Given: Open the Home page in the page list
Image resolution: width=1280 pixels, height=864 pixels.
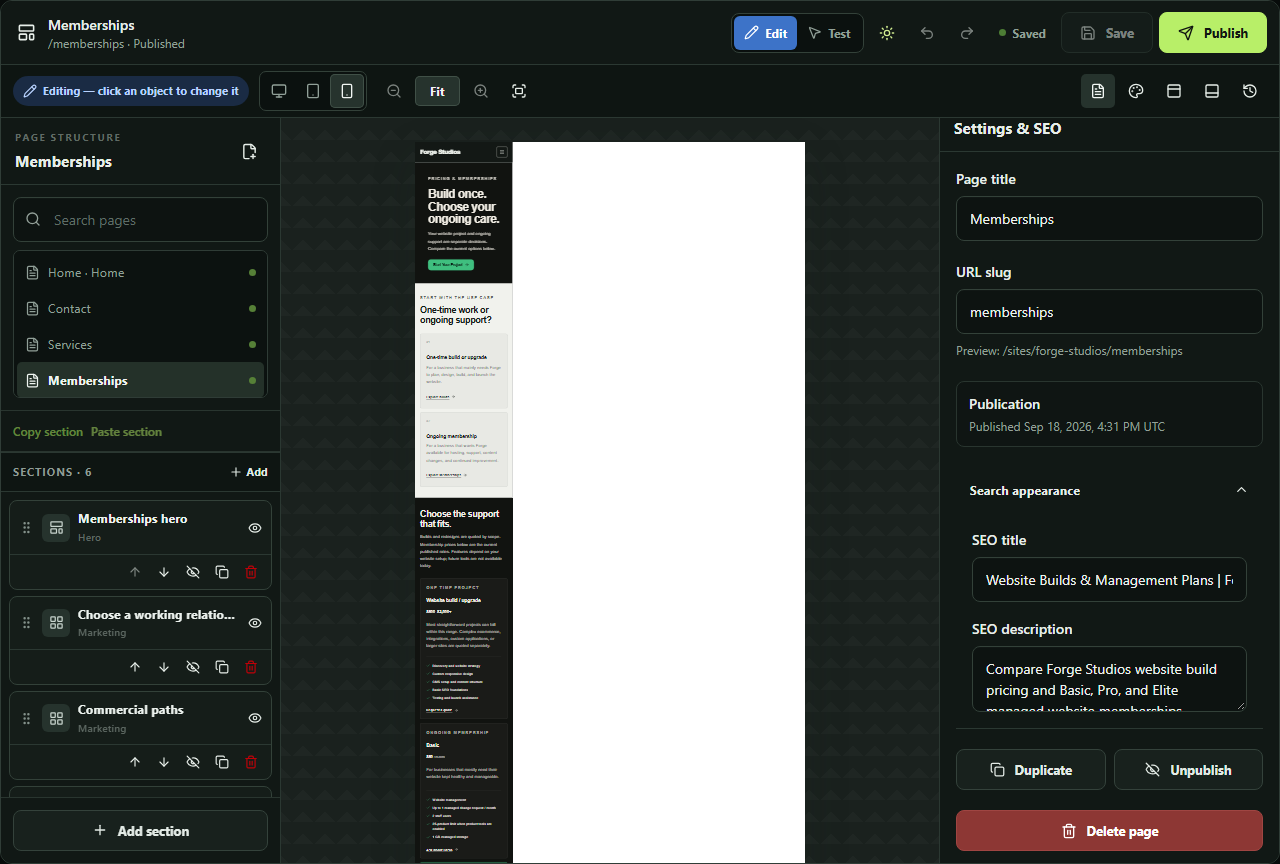Looking at the screenshot, I should tap(141, 273).
